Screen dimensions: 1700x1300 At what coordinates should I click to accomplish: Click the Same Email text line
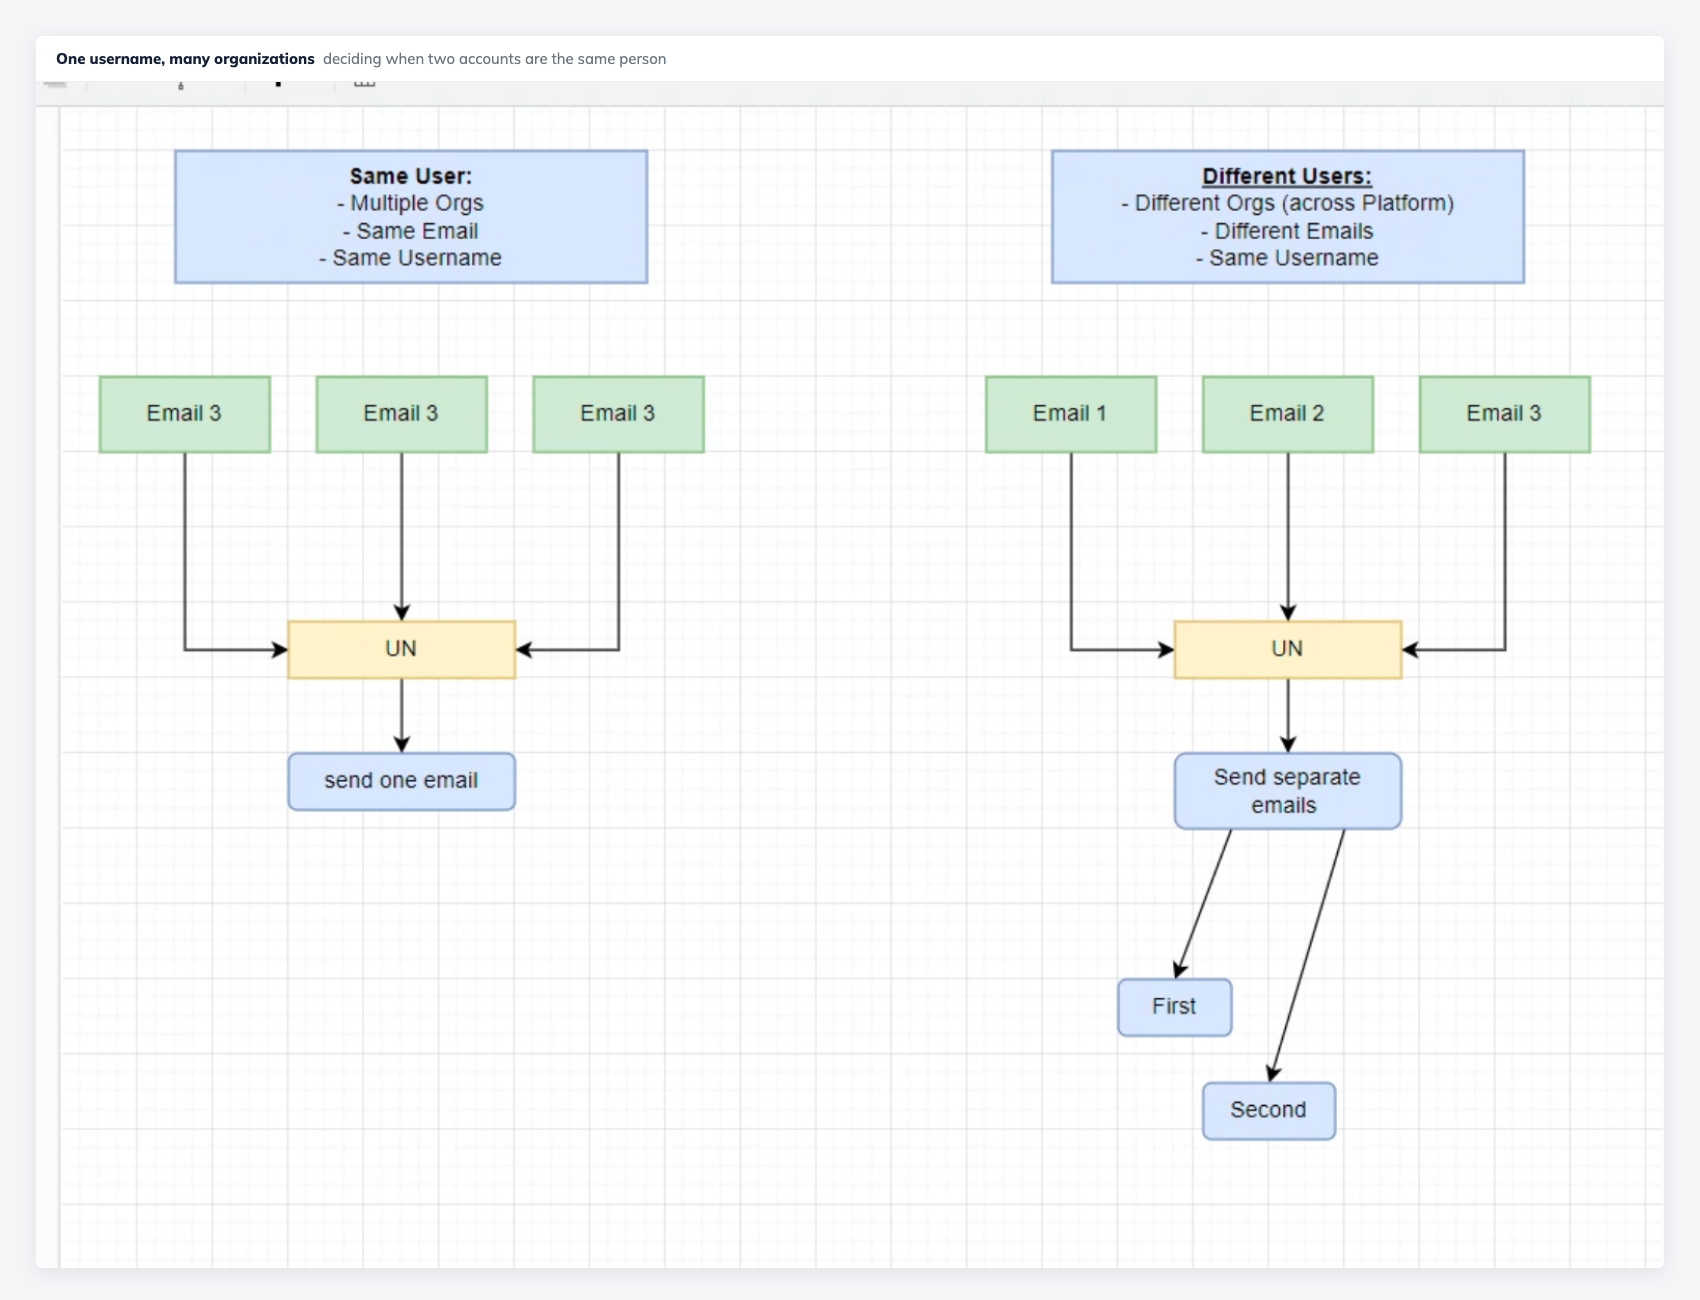411,231
